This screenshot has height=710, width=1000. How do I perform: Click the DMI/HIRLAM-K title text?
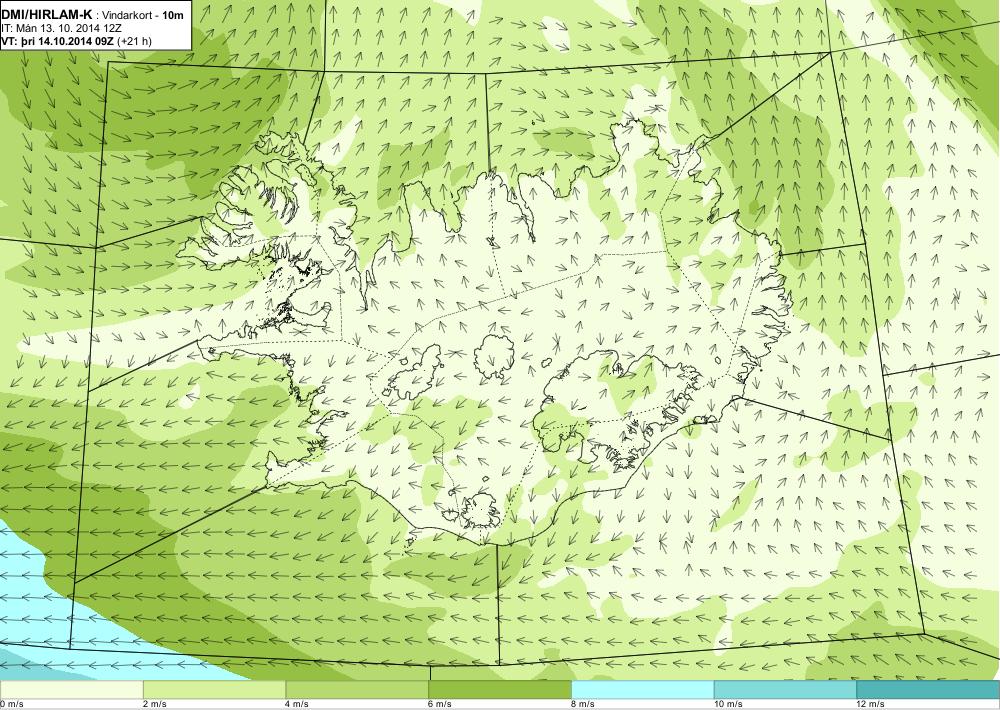pos(47,15)
